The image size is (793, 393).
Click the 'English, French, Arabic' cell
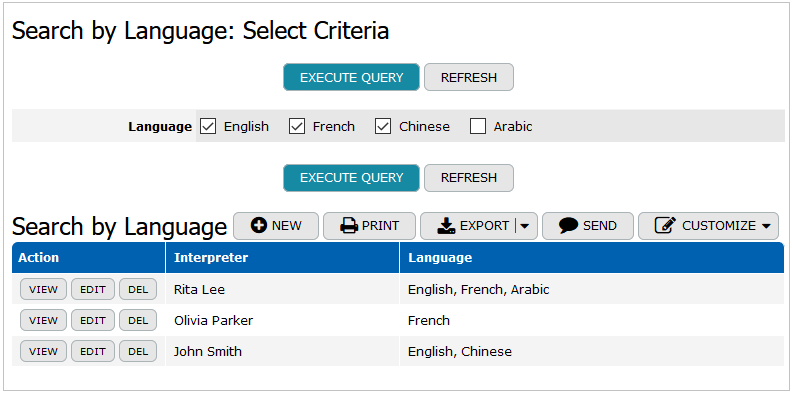tap(592, 289)
